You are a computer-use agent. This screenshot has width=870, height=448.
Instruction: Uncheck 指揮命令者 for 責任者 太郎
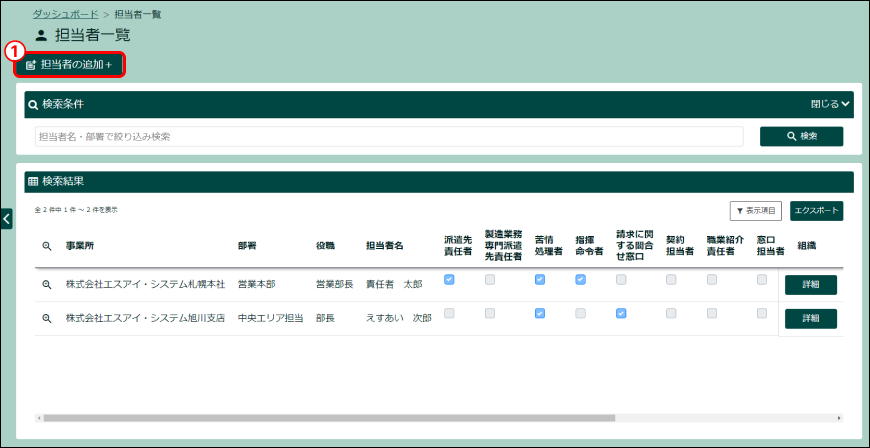click(580, 280)
